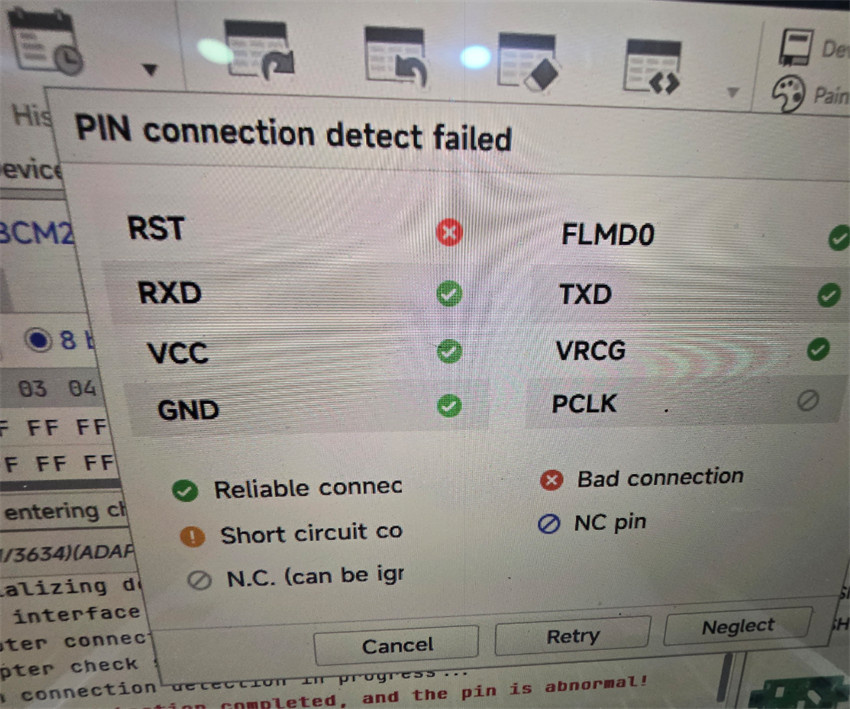Expand the small toolbar overflow arrow

[733, 92]
